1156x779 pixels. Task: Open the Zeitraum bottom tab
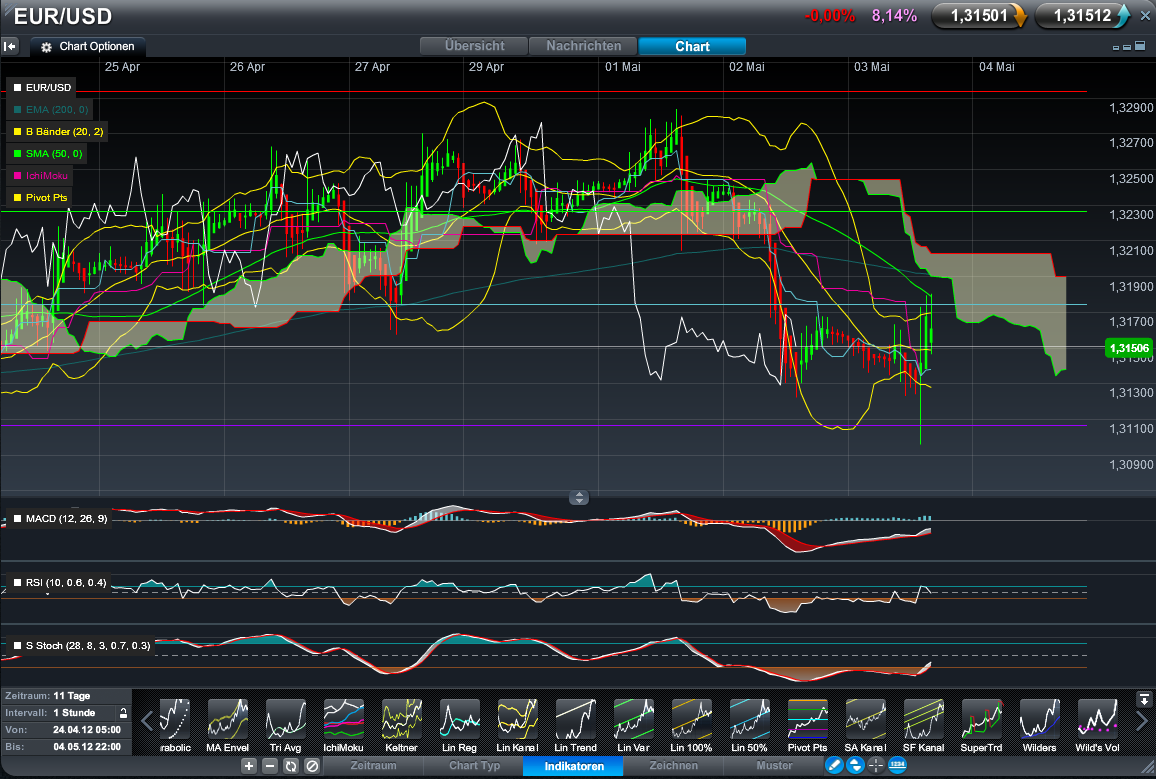373,766
